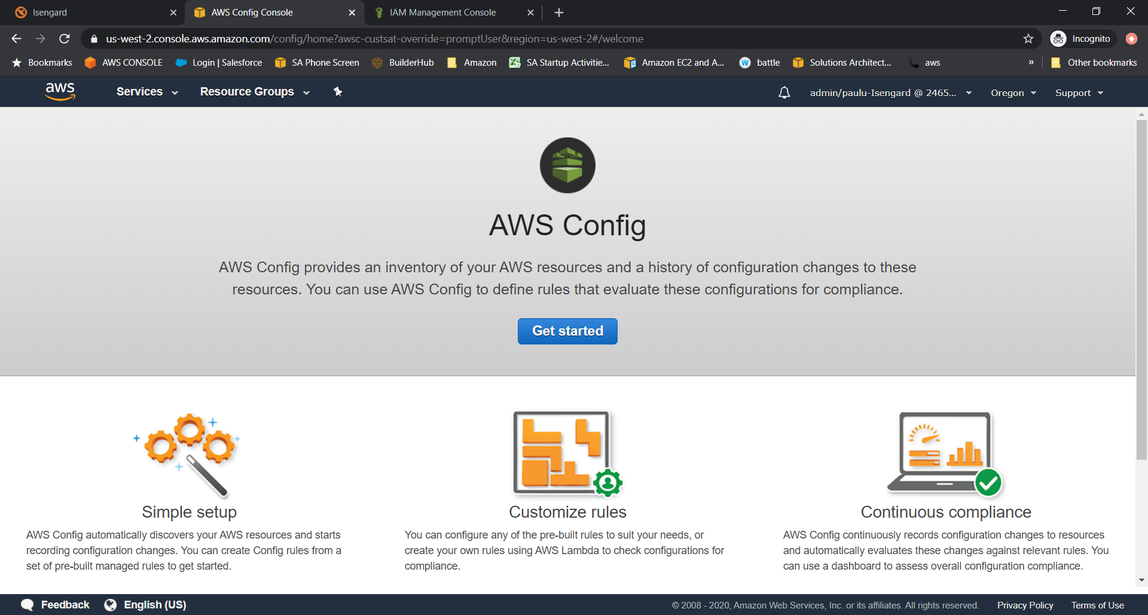Click the Continuous compliance heading
Image resolution: width=1148 pixels, height=615 pixels.
946,512
